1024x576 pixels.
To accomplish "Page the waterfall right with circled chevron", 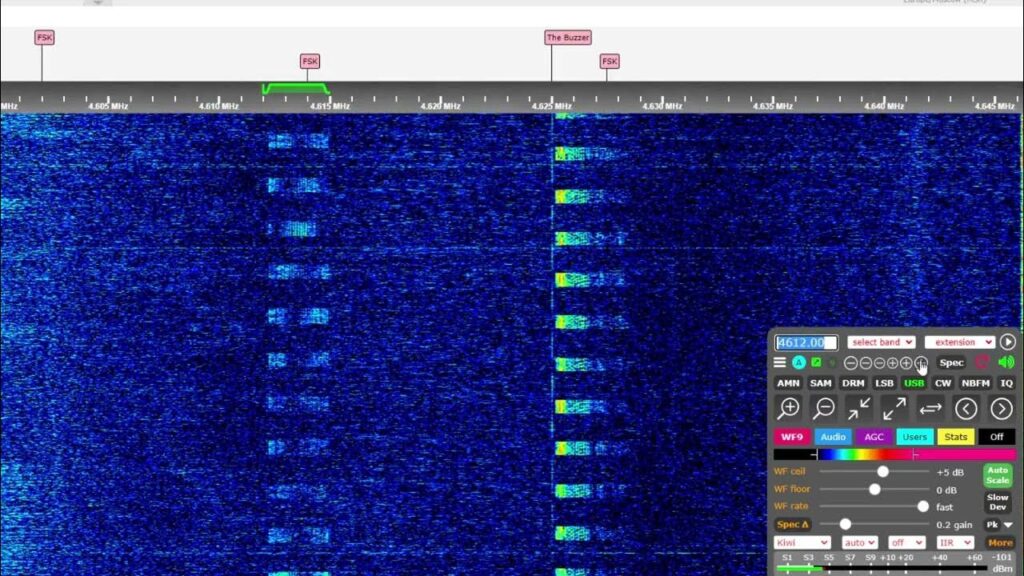I will point(1001,409).
